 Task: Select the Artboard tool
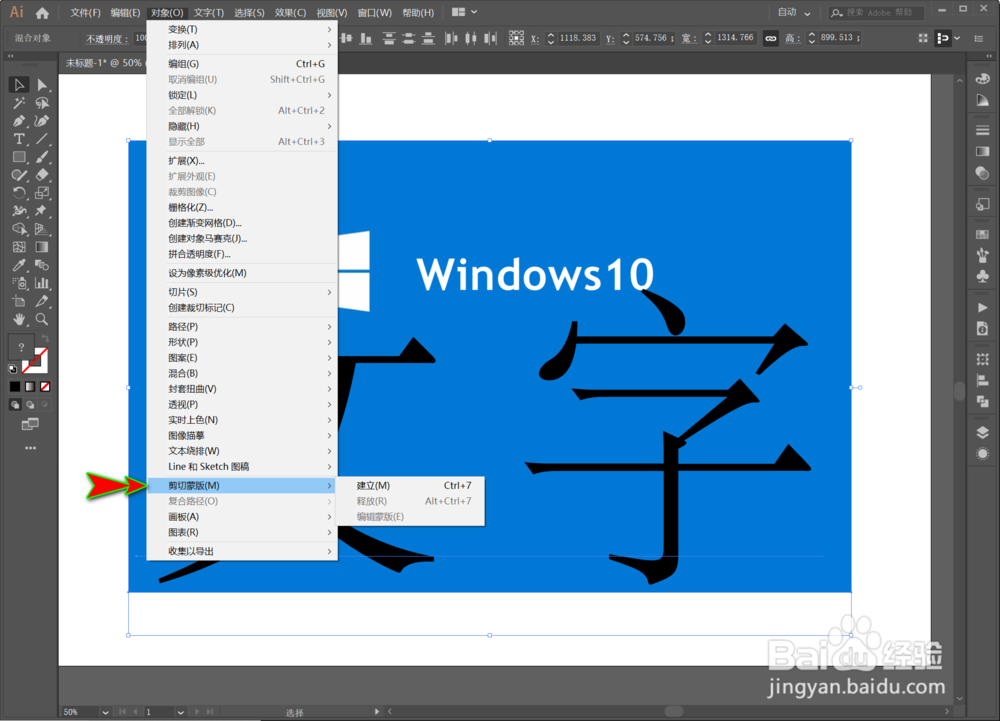coord(19,301)
